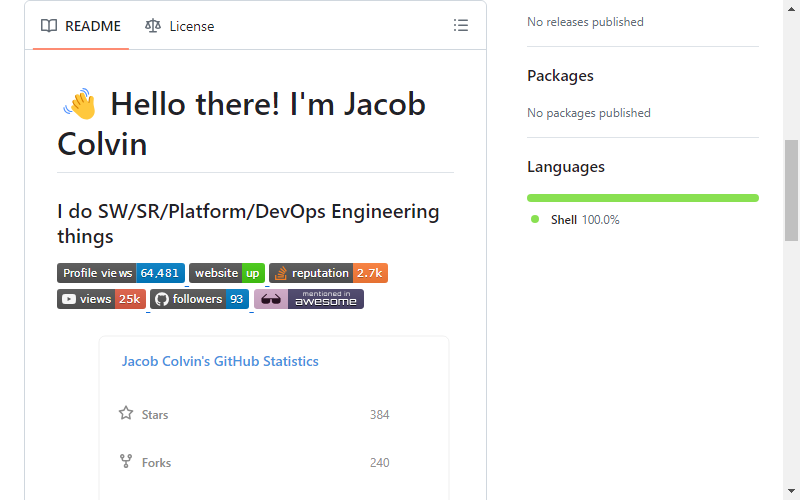800x500 pixels.
Task: Open the README outline list icon
Action: coord(461,26)
